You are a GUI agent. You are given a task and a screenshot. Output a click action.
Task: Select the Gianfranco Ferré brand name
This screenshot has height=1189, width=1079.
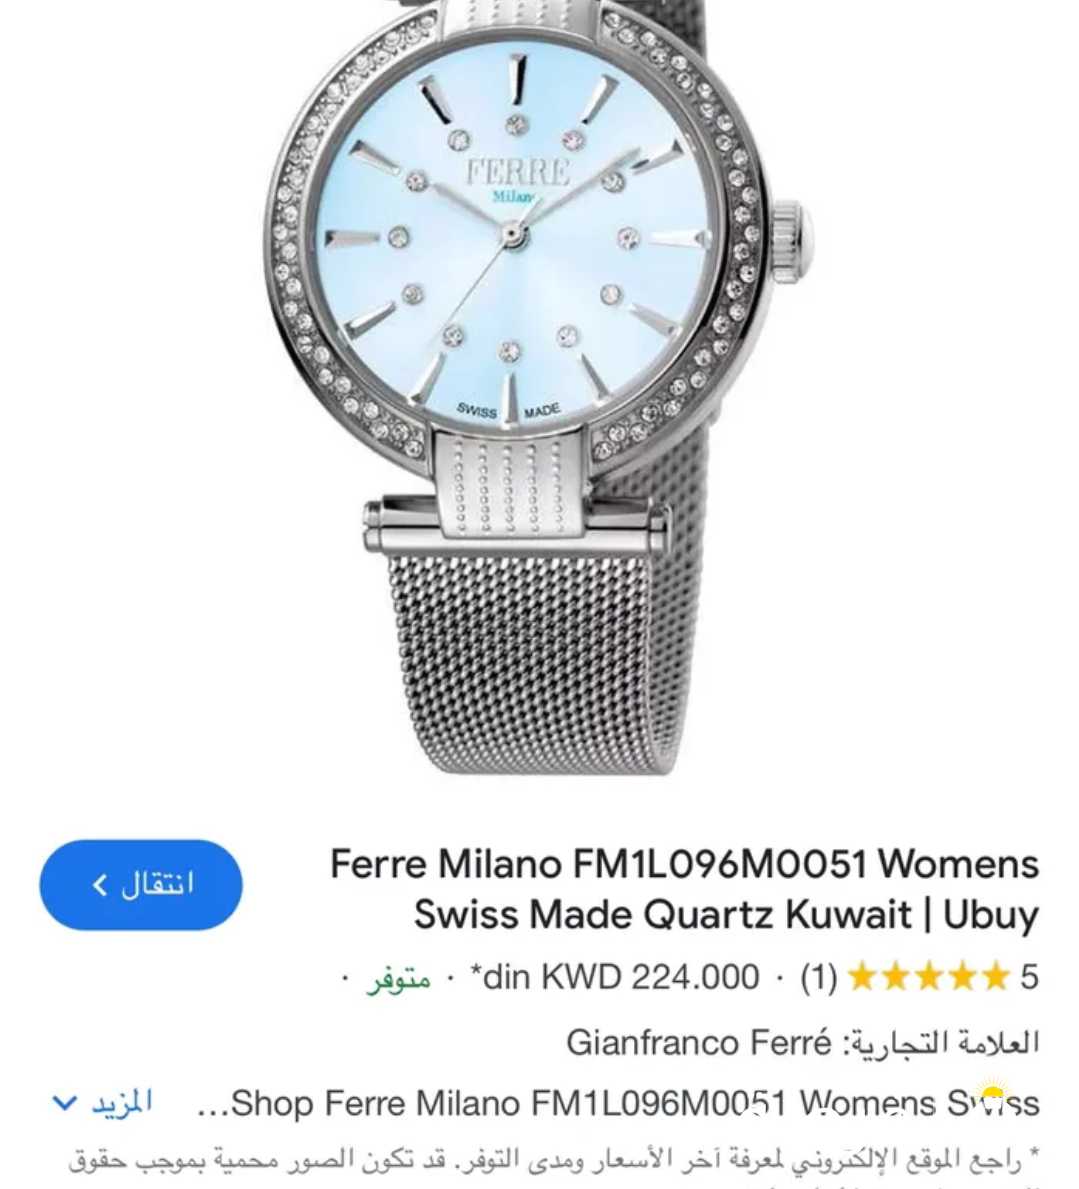point(698,1043)
